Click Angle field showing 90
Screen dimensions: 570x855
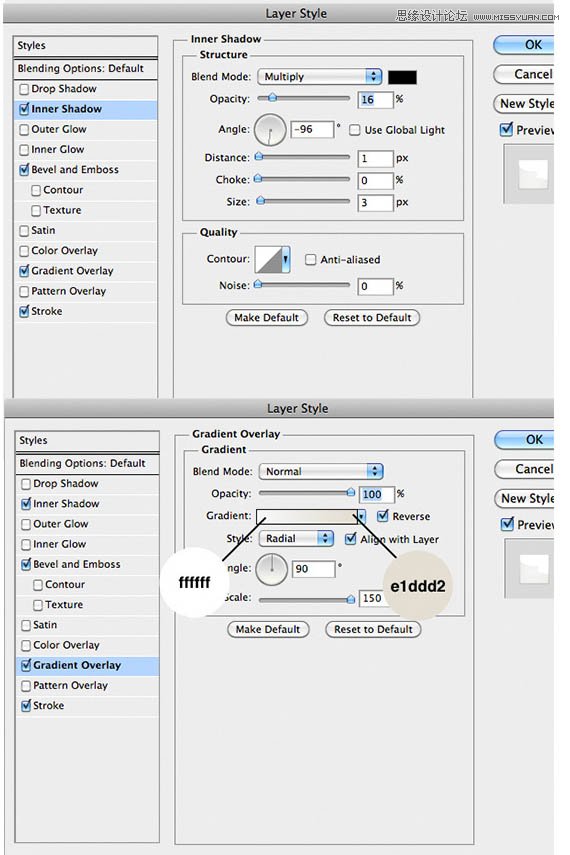coord(314,569)
